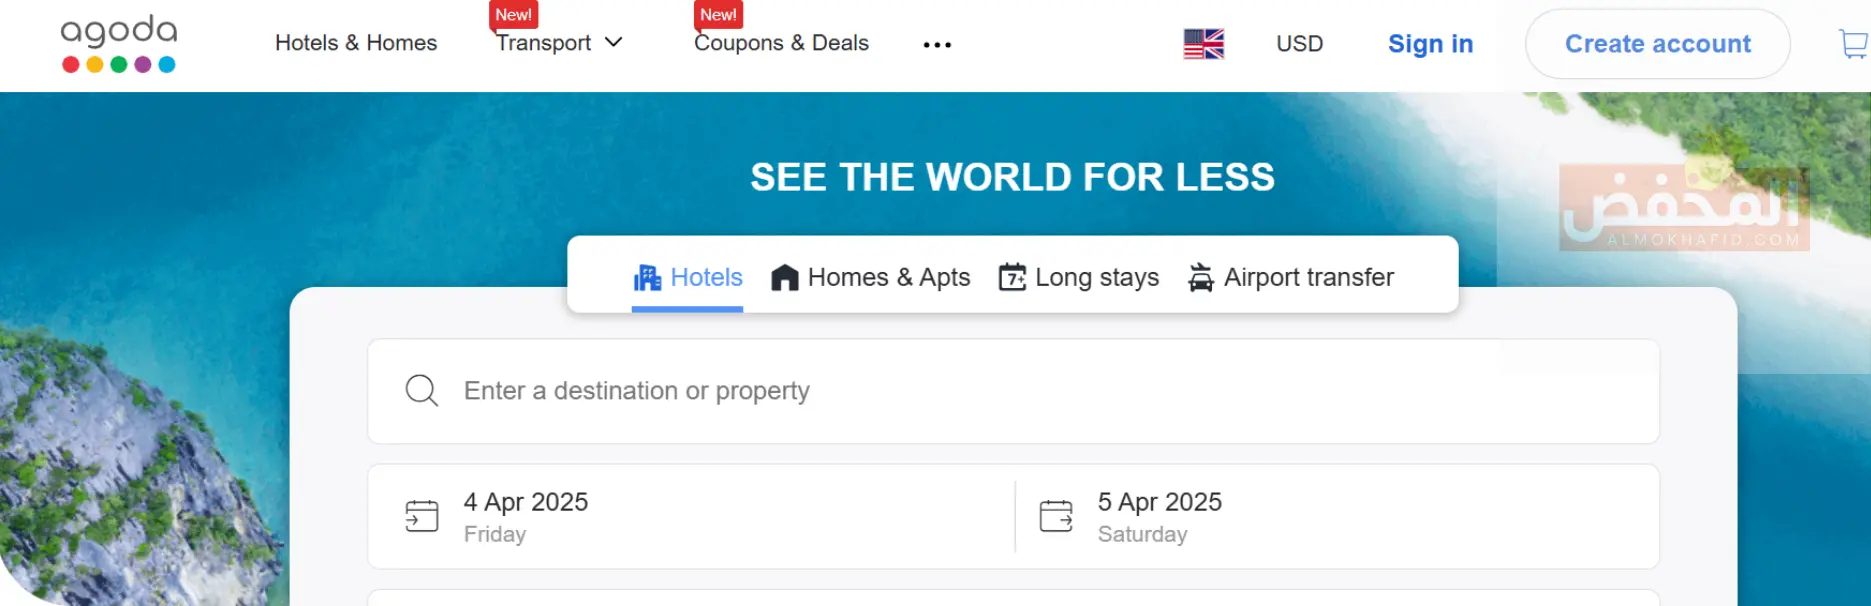Switch to Homes & Apts tab
This screenshot has width=1871, height=606.
[x=871, y=278]
